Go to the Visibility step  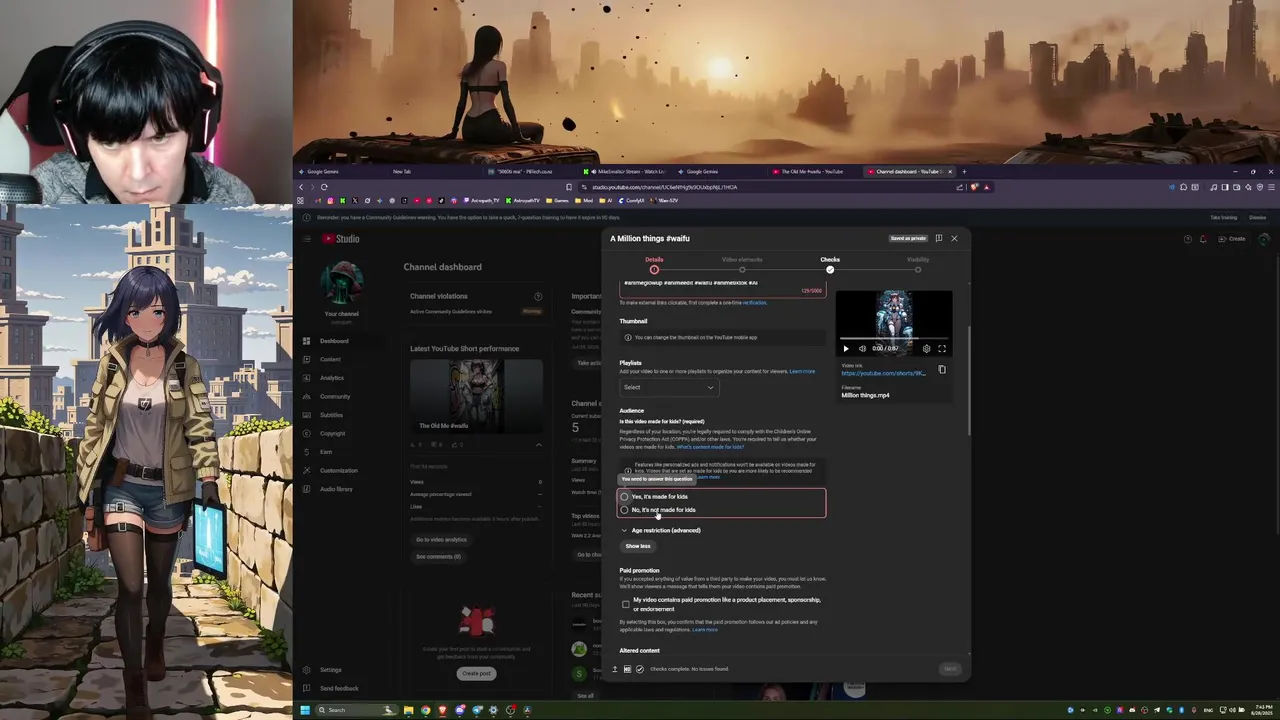point(918,264)
